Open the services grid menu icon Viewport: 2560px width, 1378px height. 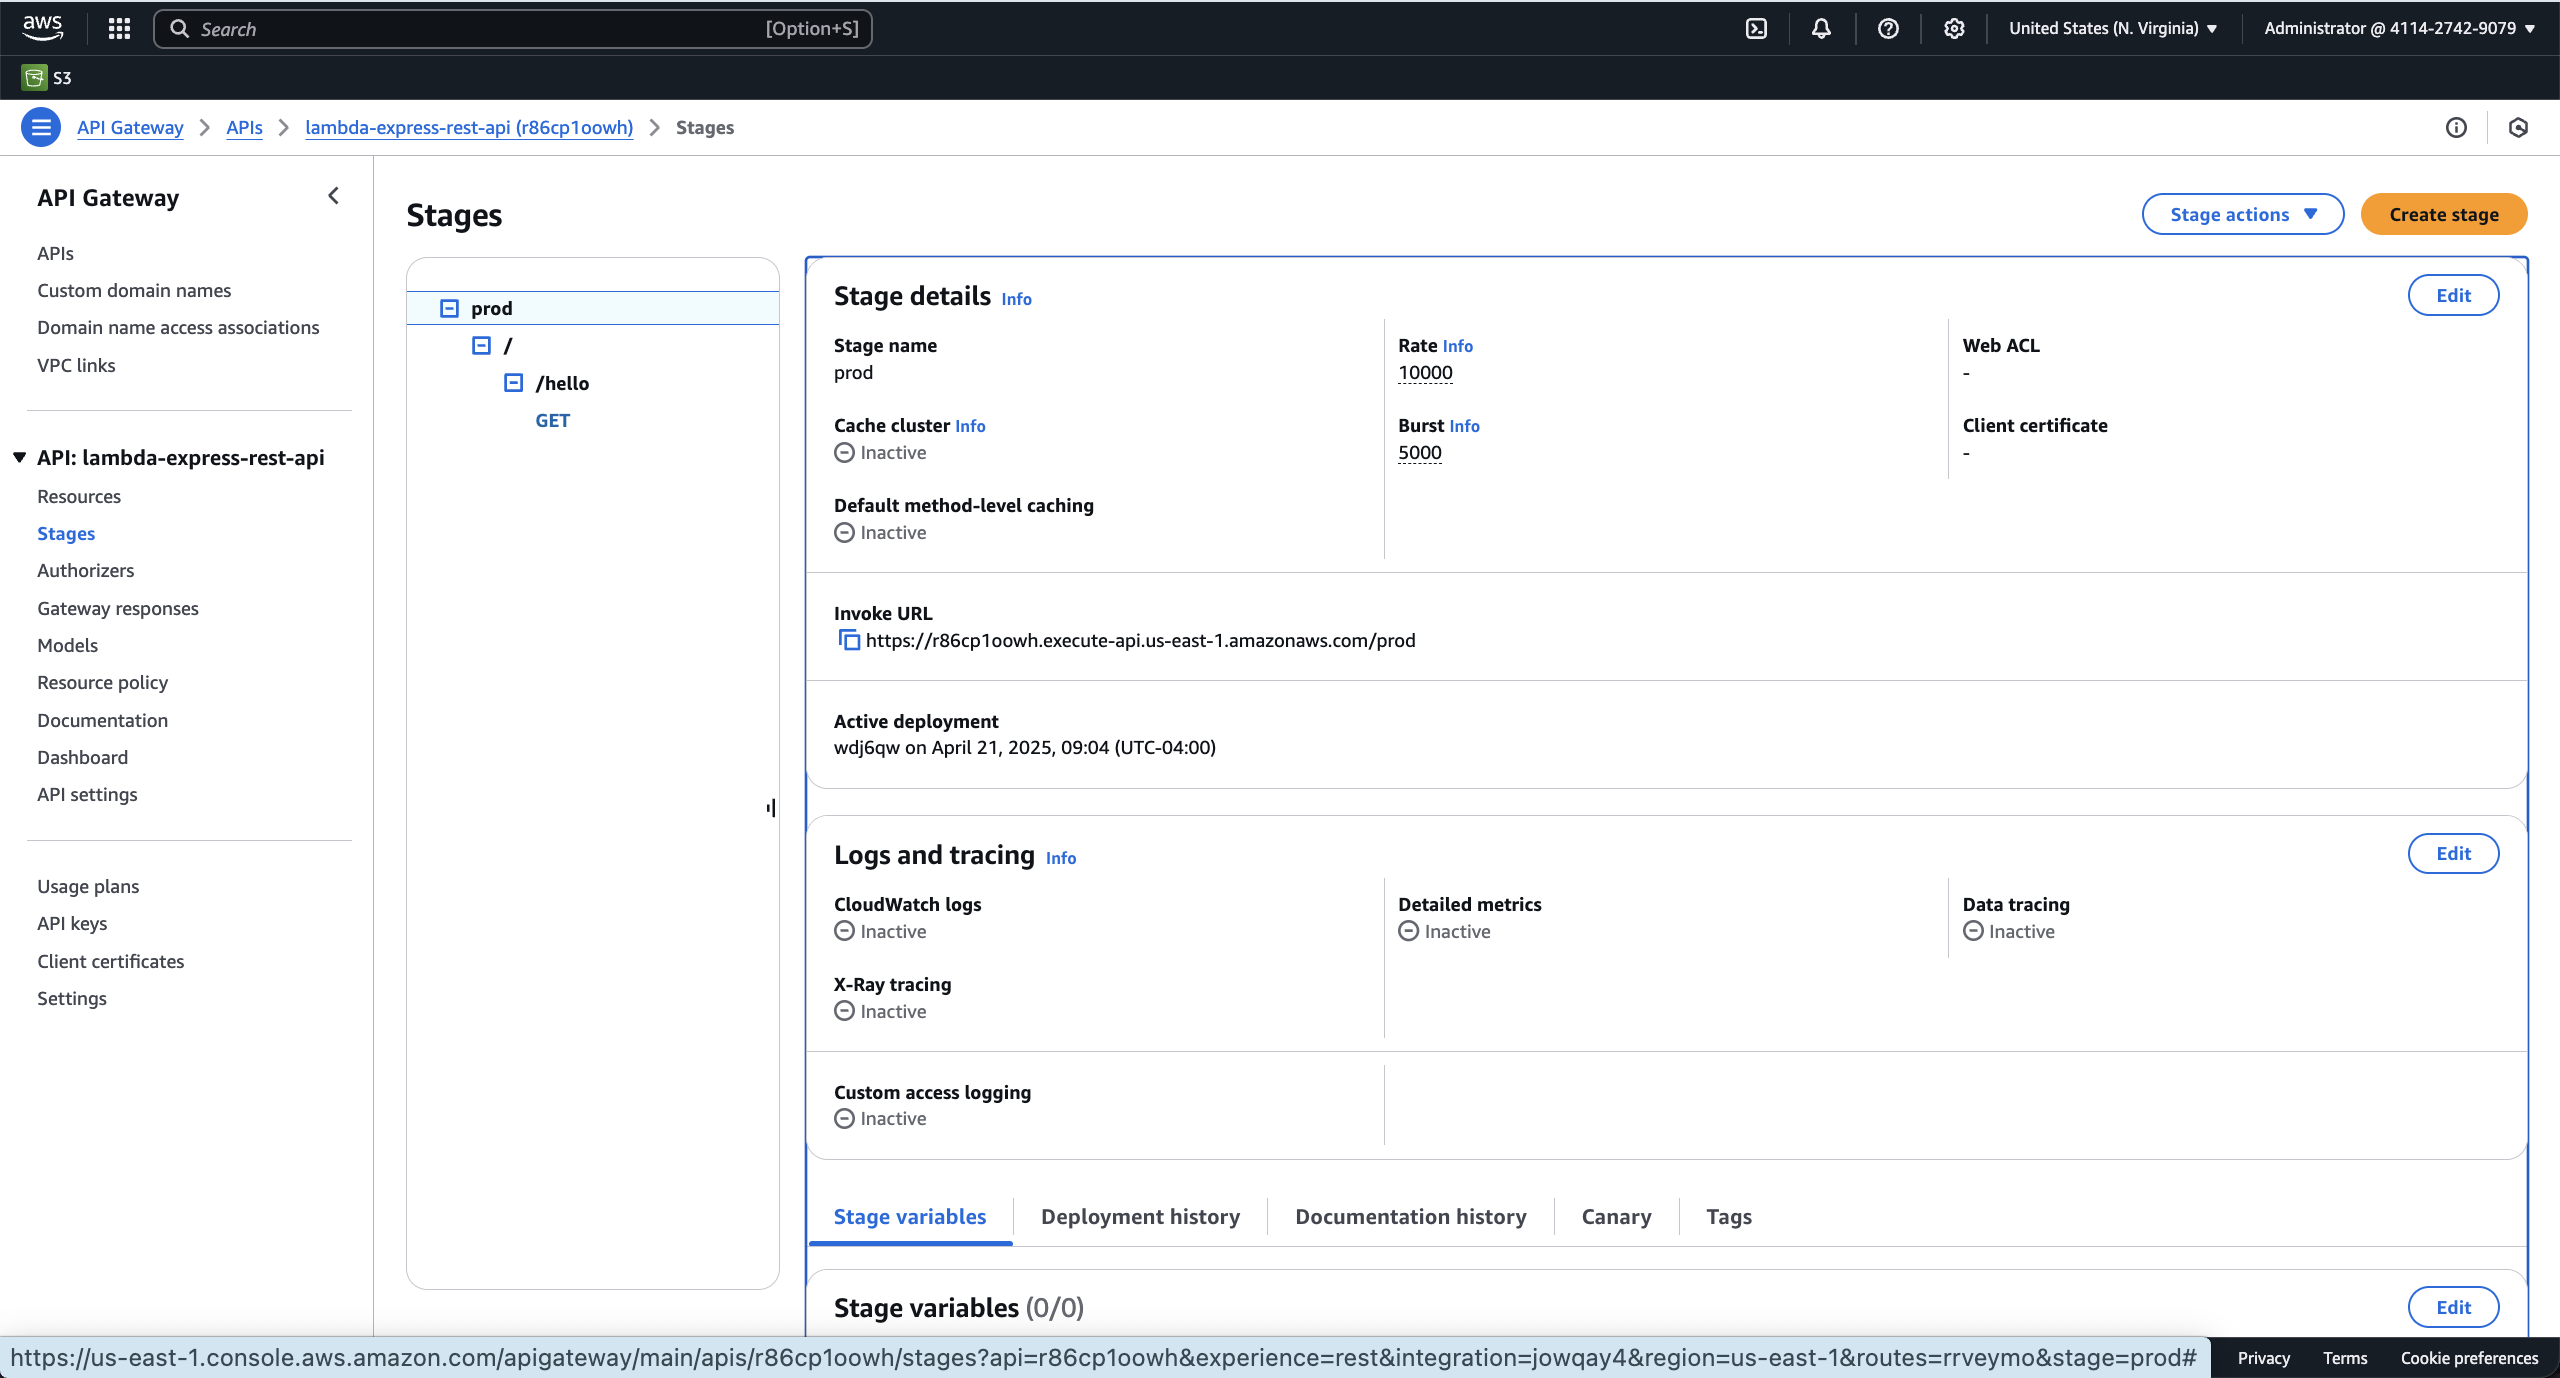pyautogui.click(x=119, y=28)
